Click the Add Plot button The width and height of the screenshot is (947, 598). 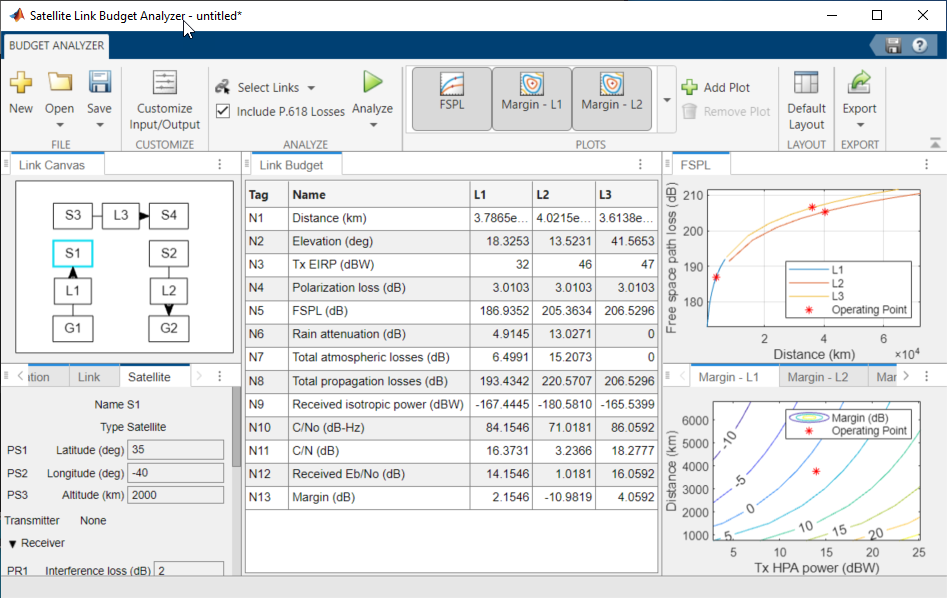(716, 88)
